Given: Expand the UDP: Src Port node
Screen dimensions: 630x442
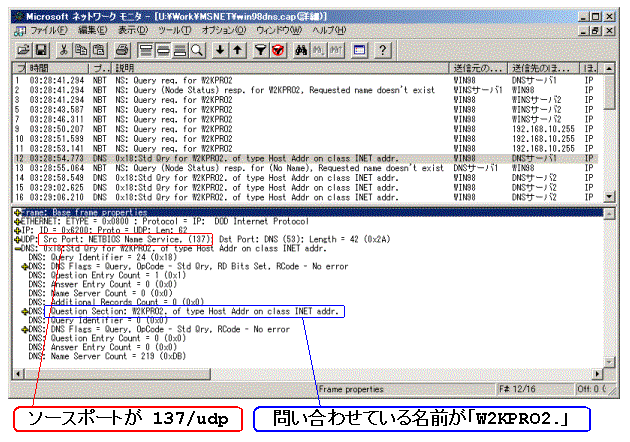Looking at the screenshot, I should pyautogui.click(x=17, y=239).
